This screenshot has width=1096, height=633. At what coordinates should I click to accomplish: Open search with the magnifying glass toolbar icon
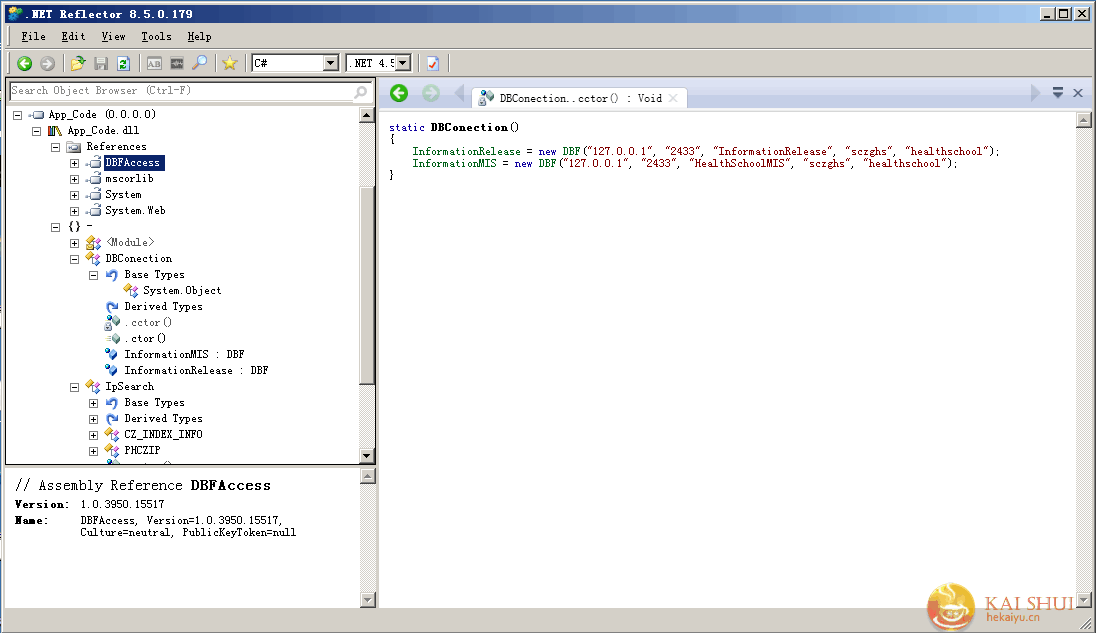point(200,64)
